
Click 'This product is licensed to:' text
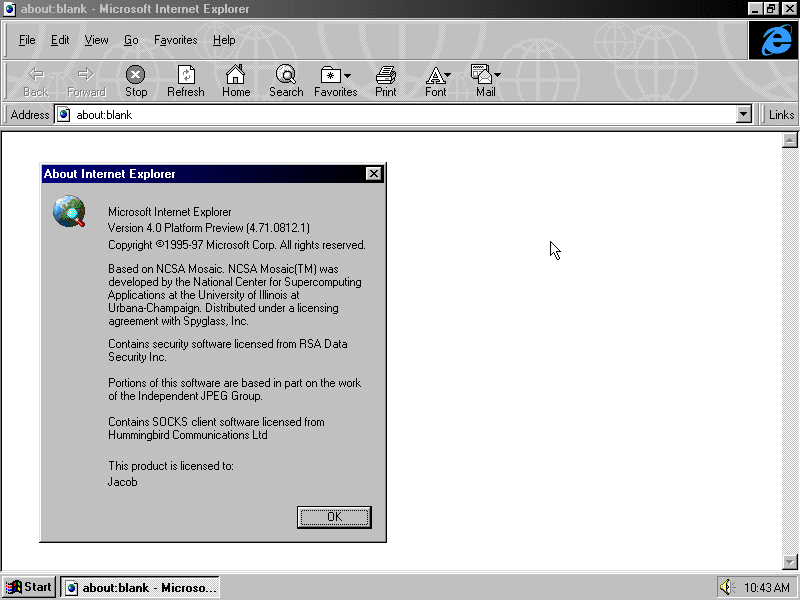pyautogui.click(x=171, y=466)
